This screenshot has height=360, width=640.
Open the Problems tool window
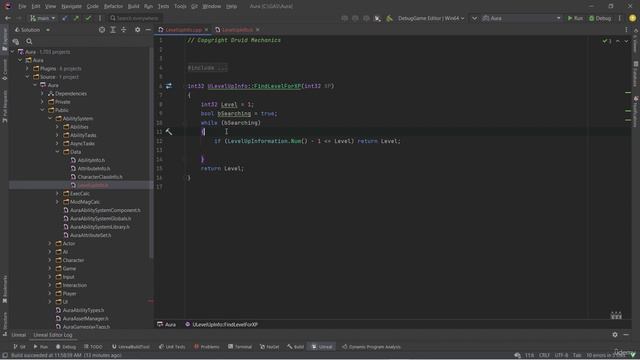(207, 347)
